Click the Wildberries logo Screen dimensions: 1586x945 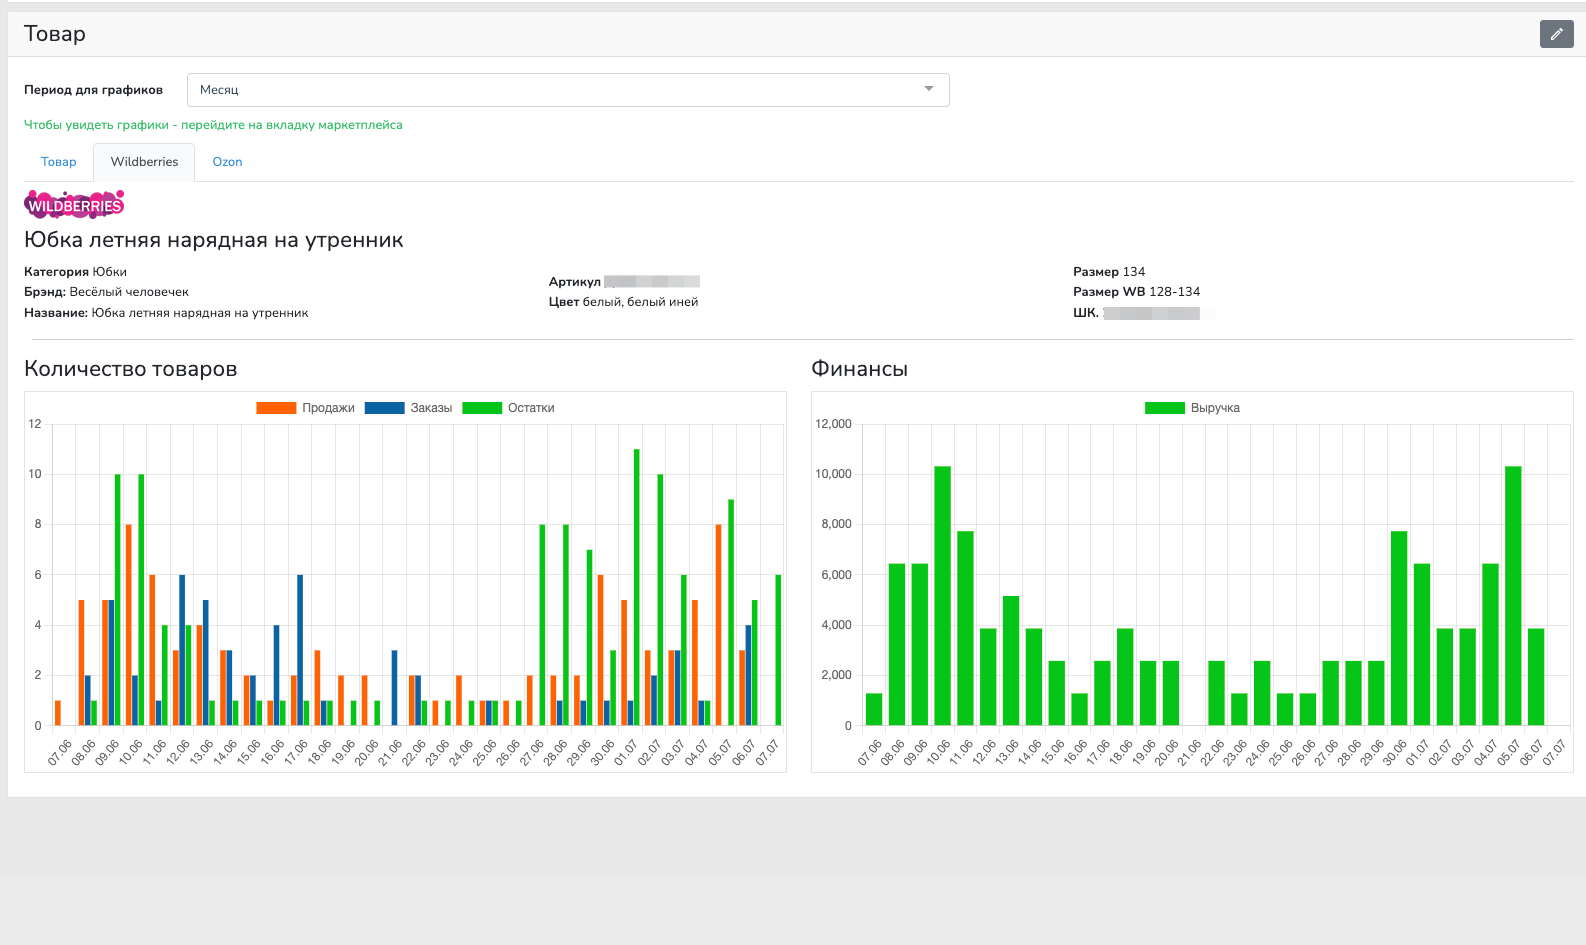(x=74, y=205)
